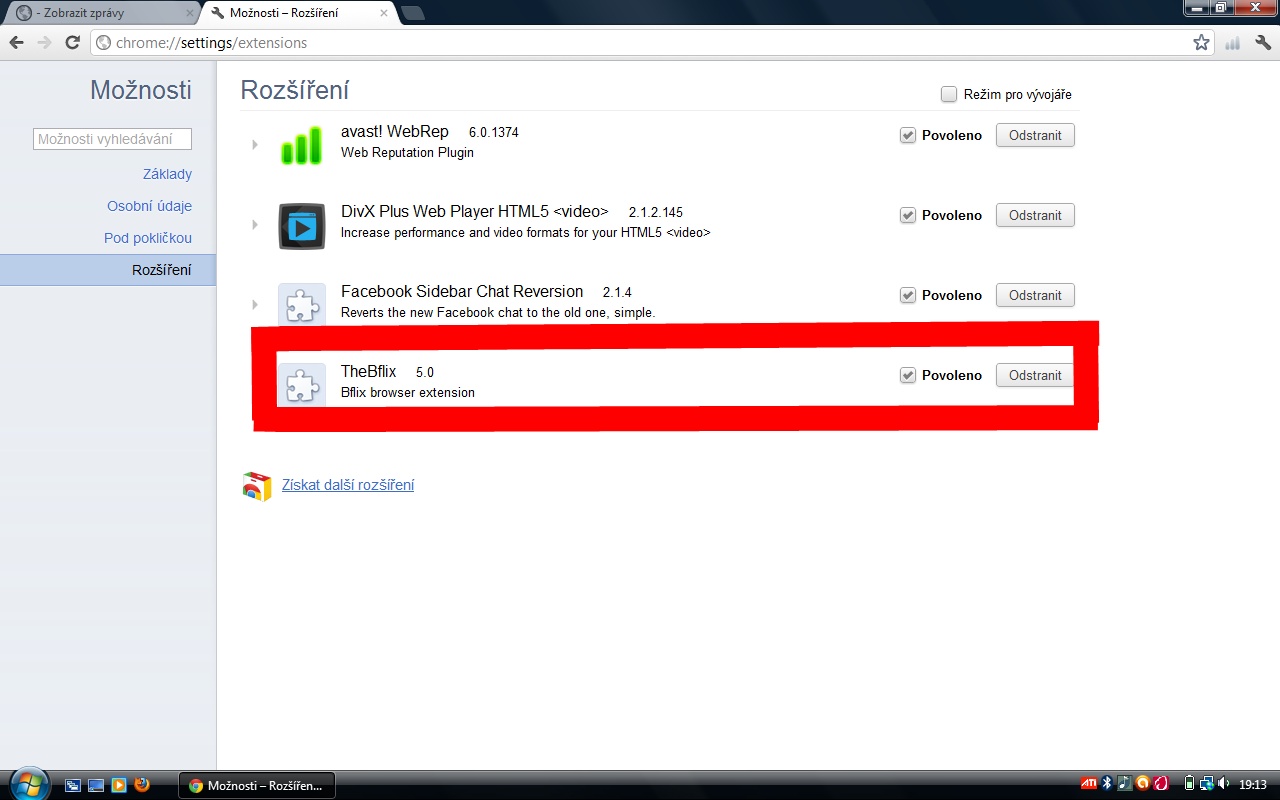This screenshot has height=800, width=1280.
Task: Go back using the browser back arrow
Action: click(16, 43)
